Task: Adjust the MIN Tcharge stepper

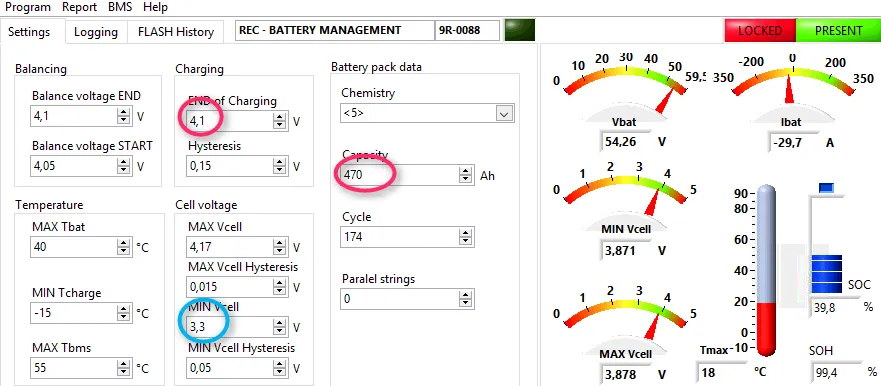Action: (x=124, y=313)
